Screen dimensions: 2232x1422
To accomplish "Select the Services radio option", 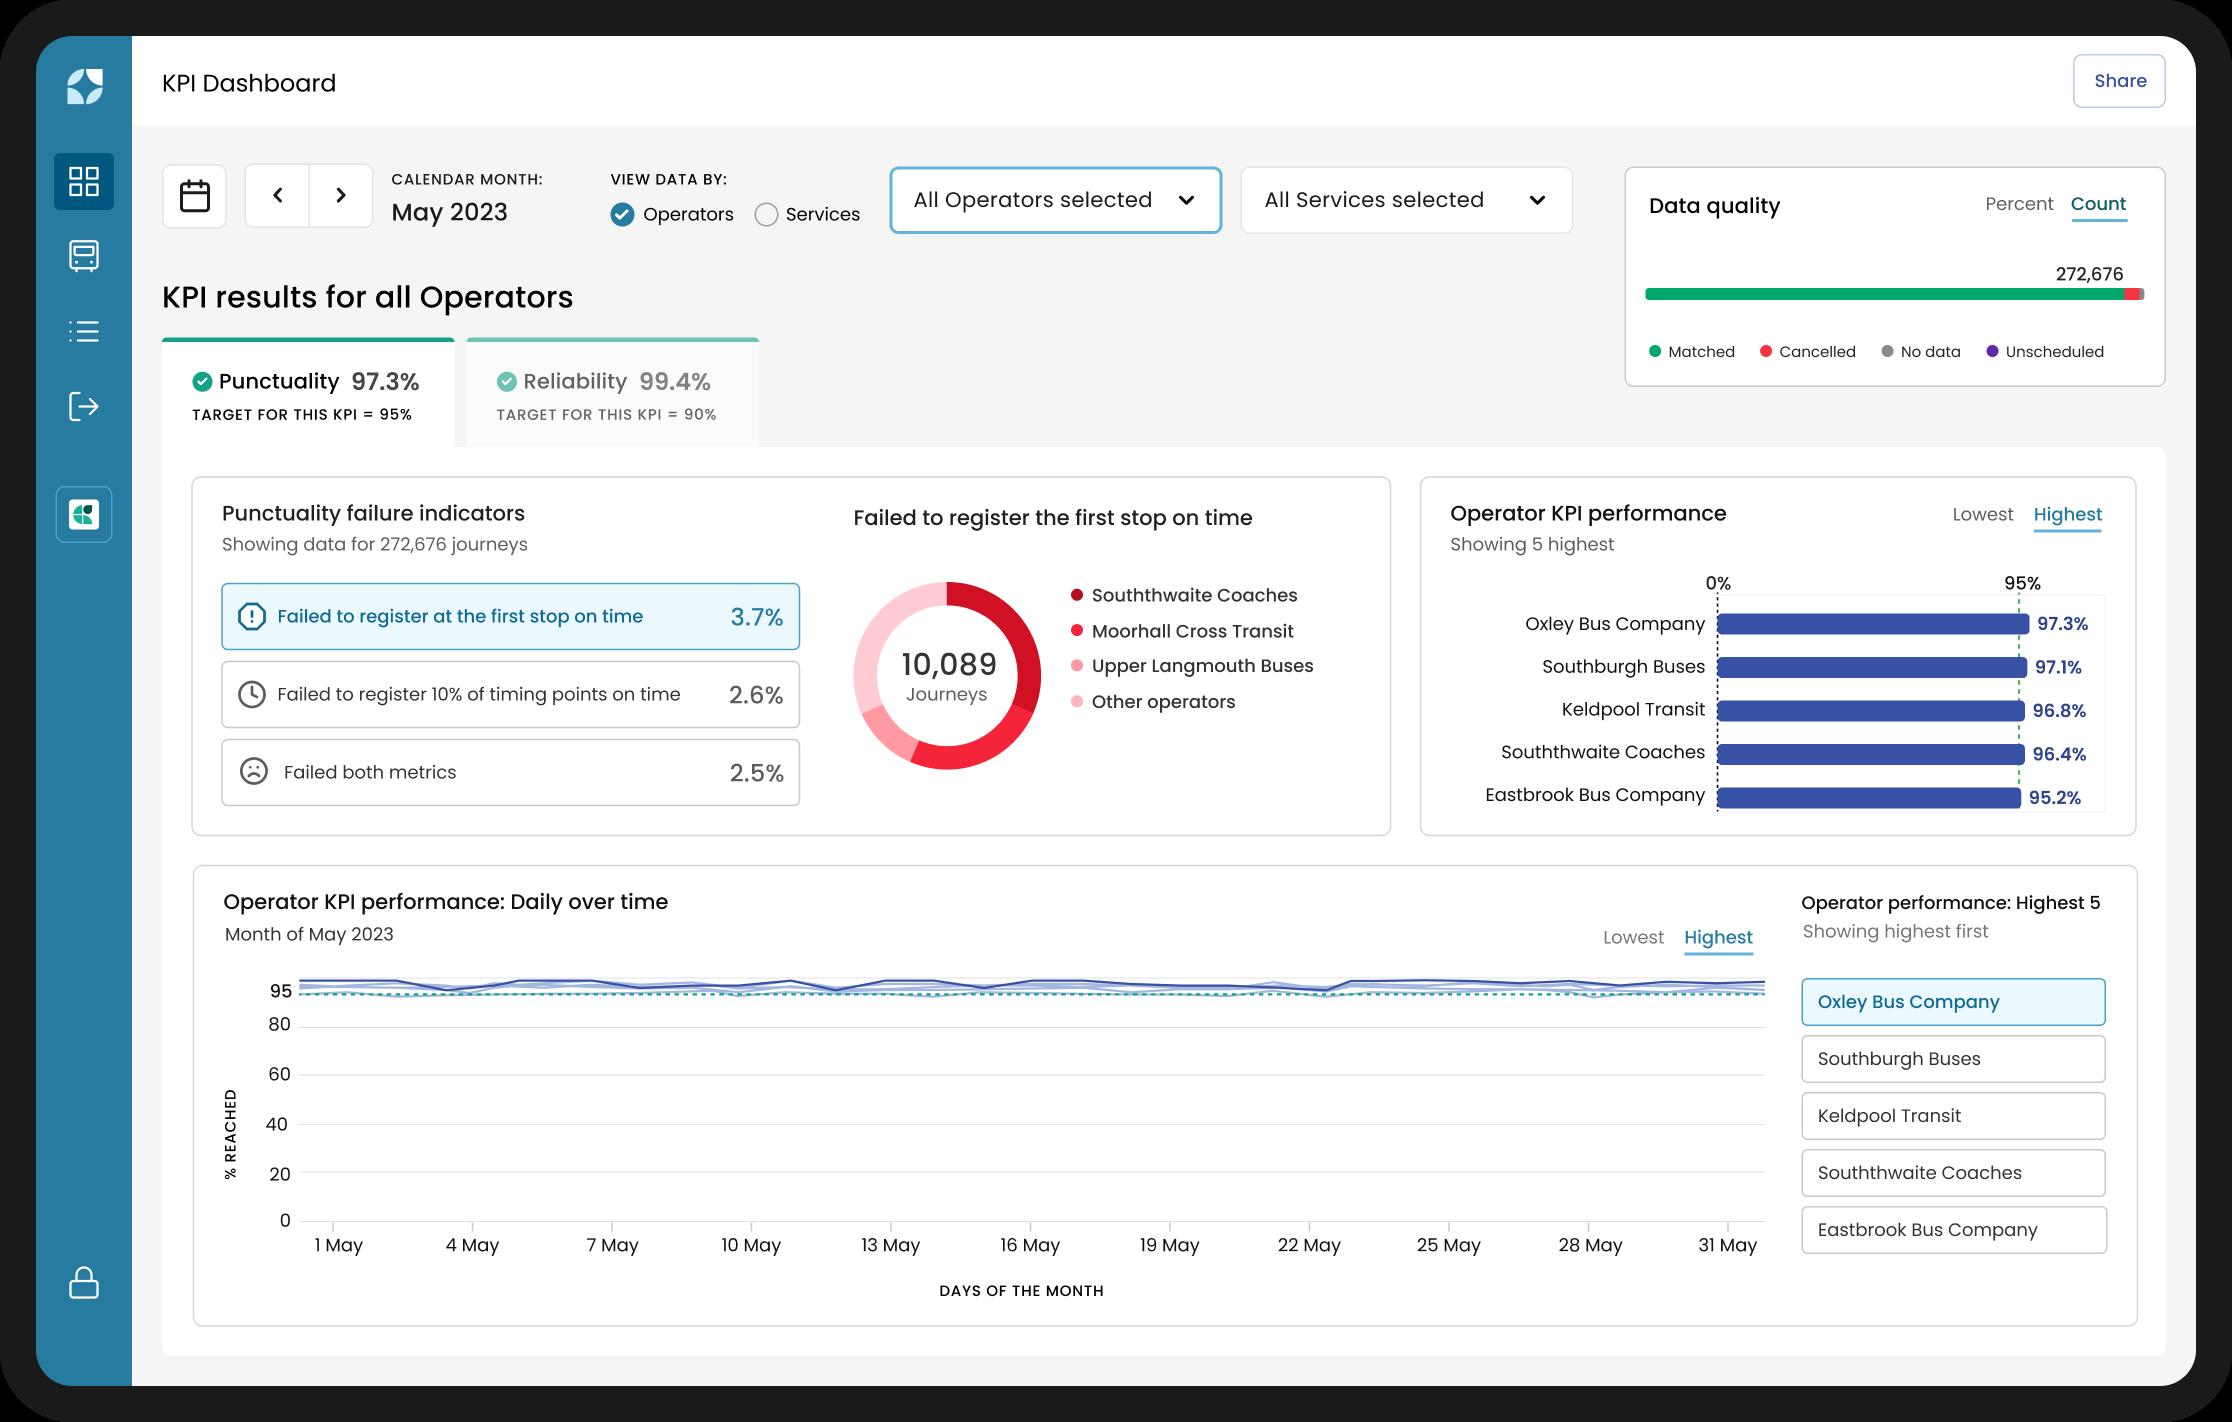I will (x=766, y=215).
